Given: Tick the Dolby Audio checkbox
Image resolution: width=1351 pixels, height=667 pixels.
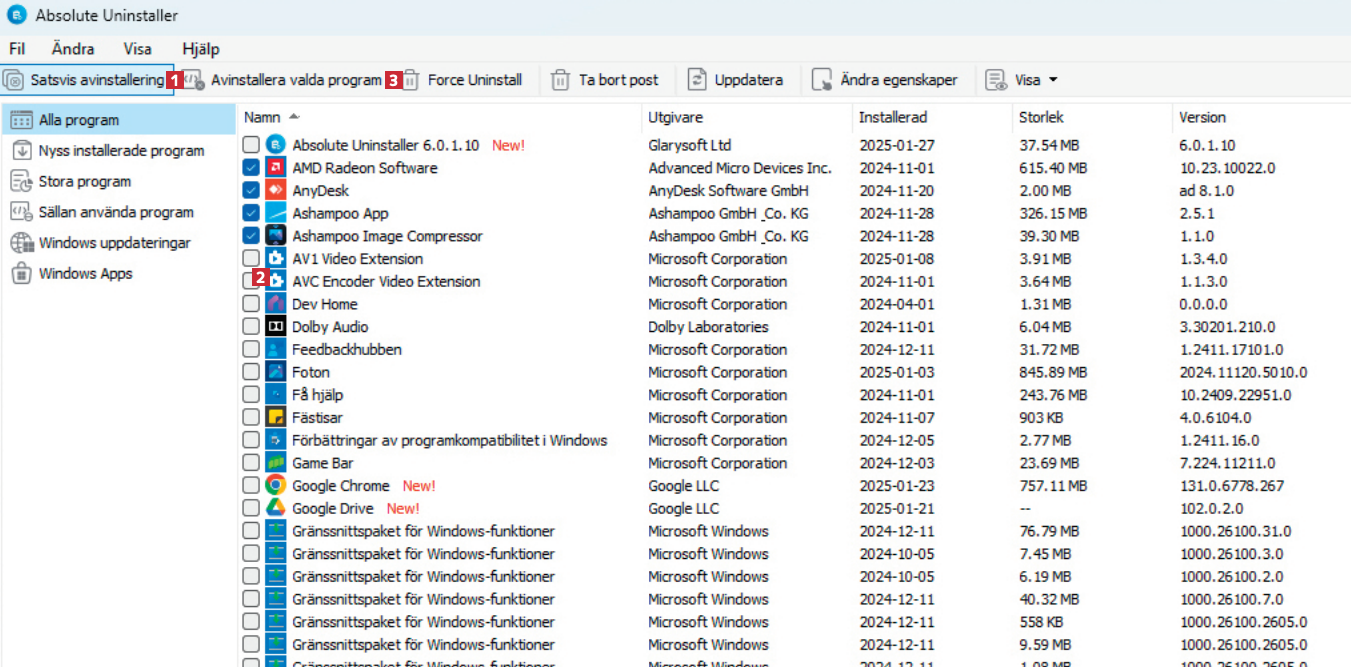Looking at the screenshot, I should [251, 327].
